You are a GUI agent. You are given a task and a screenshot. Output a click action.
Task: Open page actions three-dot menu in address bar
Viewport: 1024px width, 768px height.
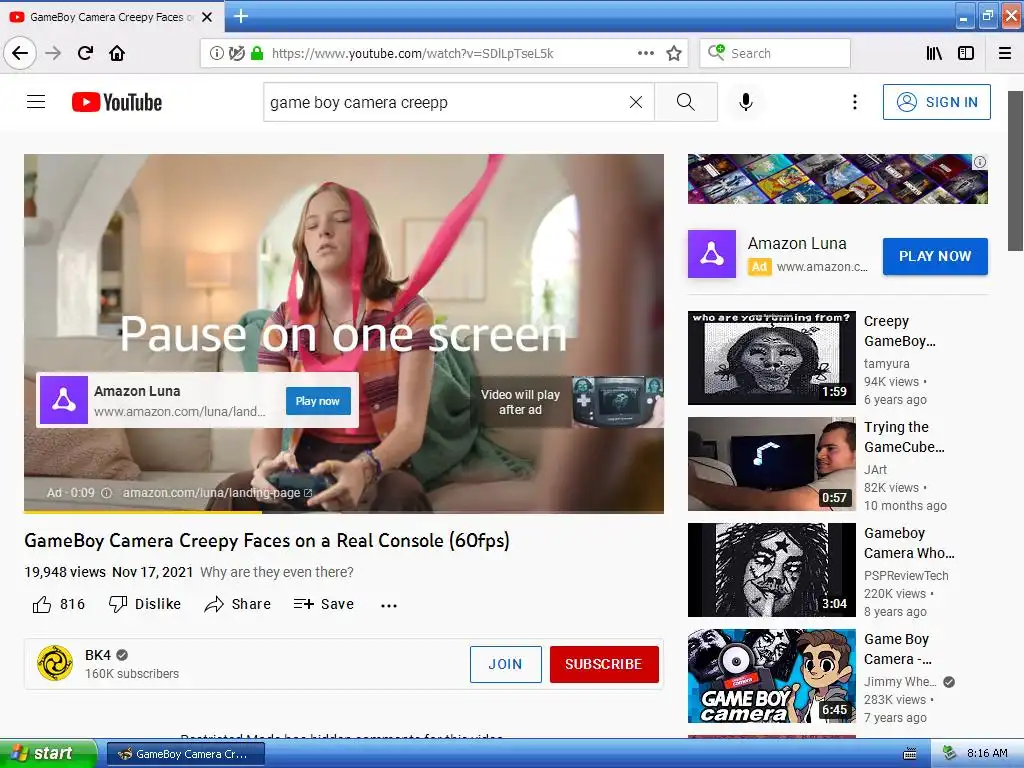pos(645,54)
